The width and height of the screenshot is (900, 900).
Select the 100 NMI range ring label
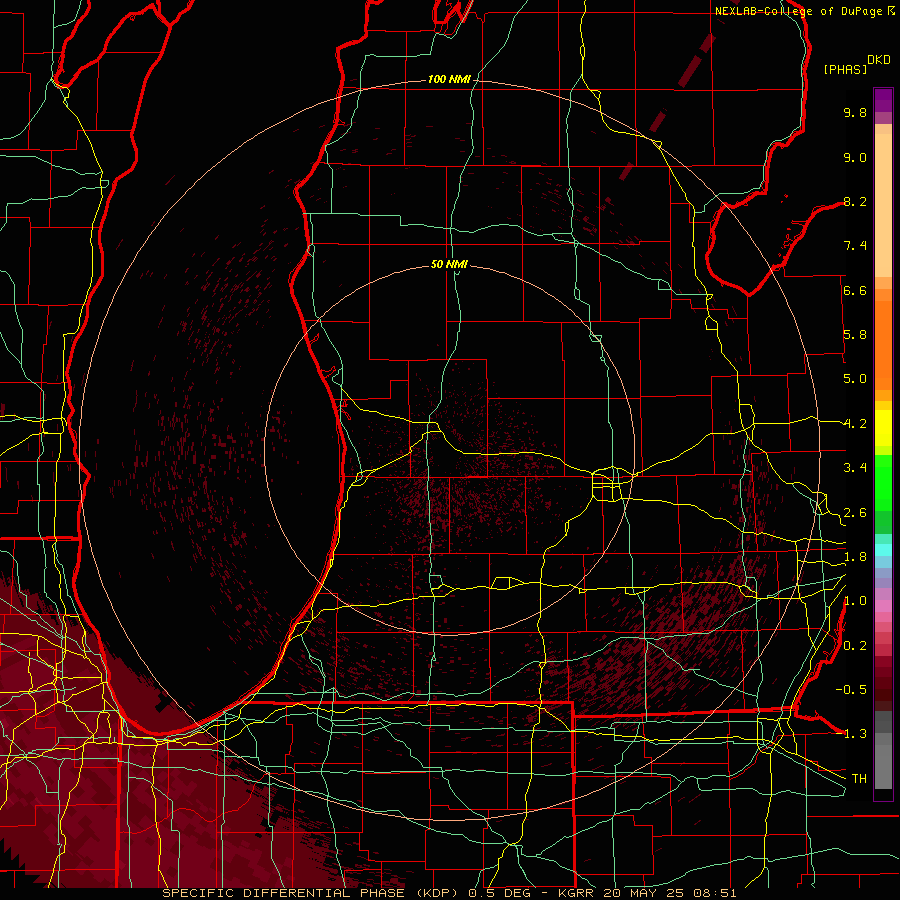pyautogui.click(x=449, y=79)
